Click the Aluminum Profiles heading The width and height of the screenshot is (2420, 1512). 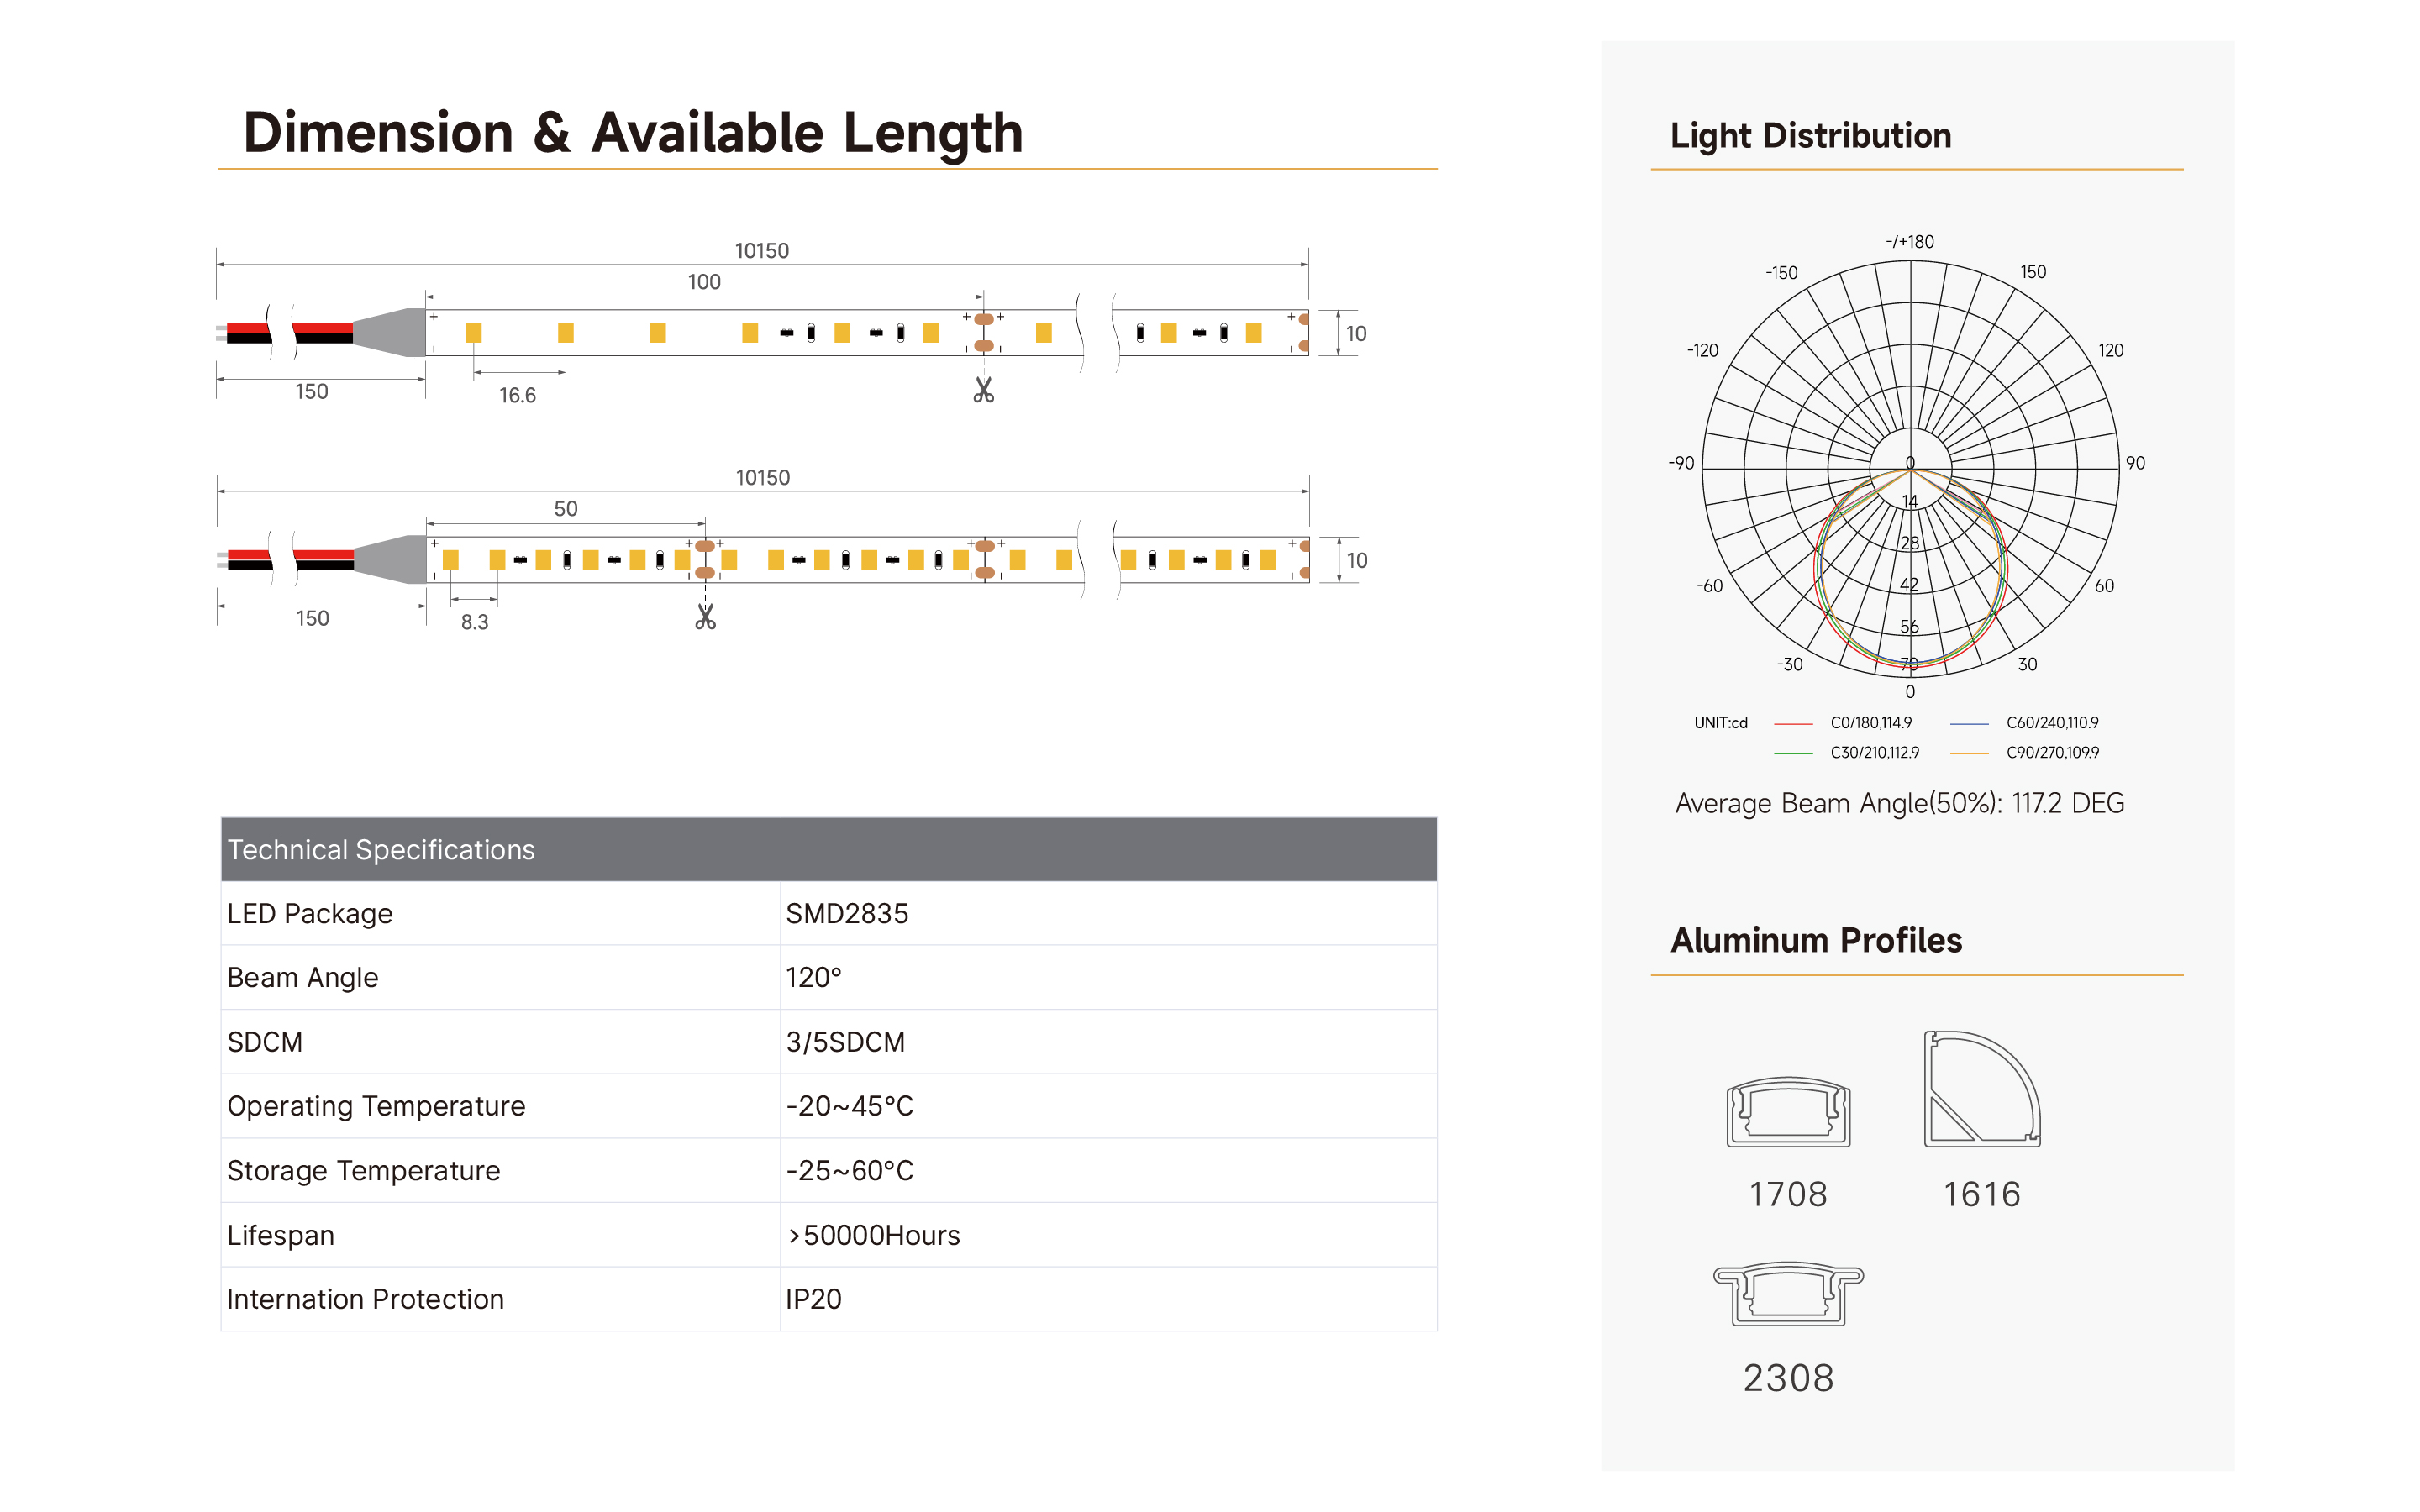1816,940
